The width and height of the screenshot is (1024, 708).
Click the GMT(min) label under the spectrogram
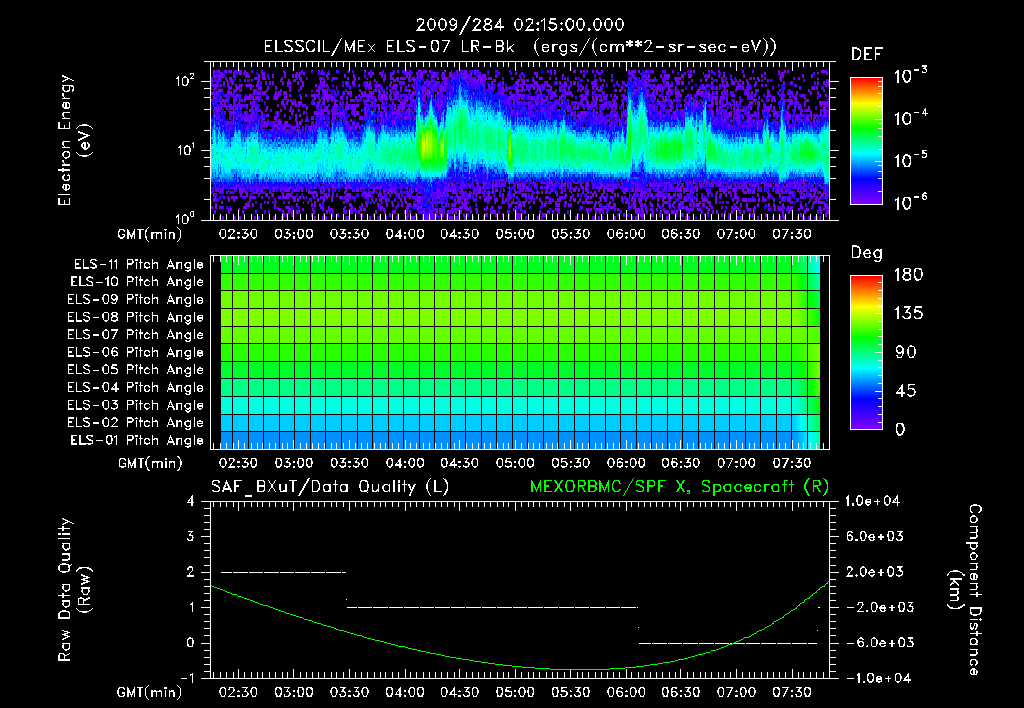[x=150, y=234]
